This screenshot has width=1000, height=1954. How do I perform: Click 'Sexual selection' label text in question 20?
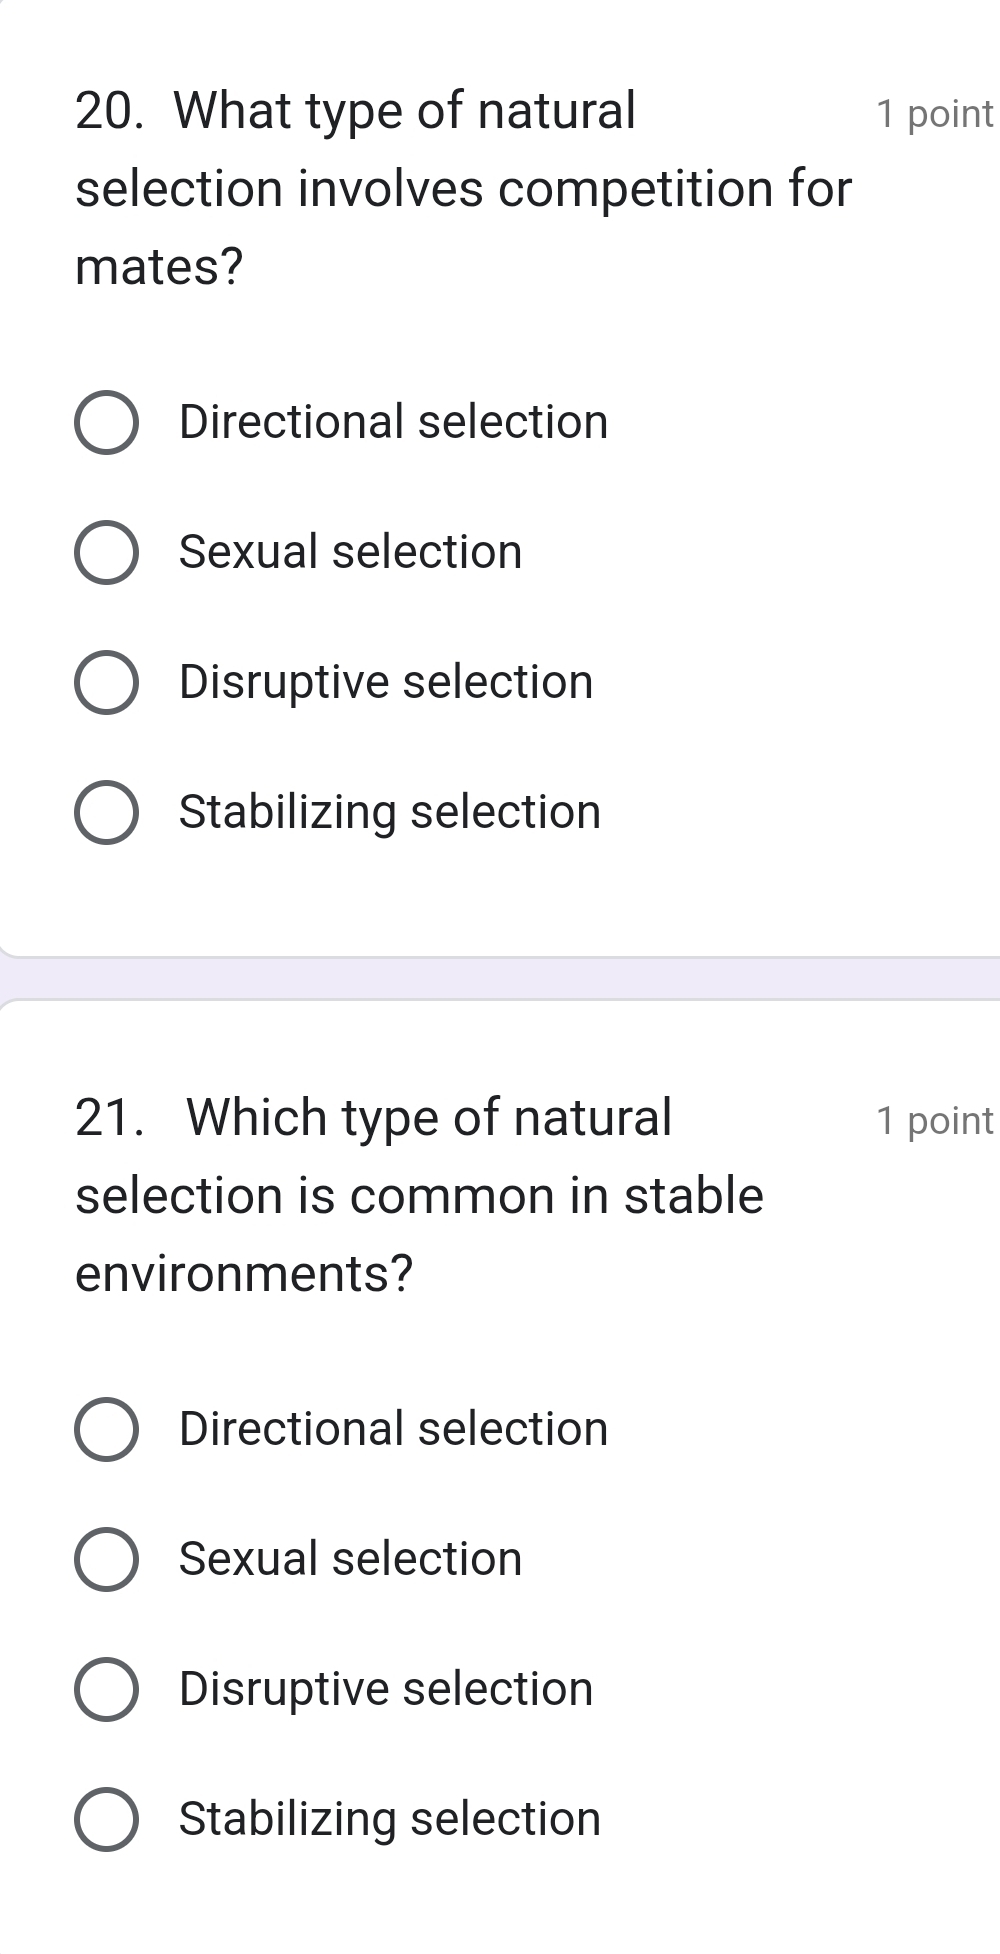click(x=350, y=552)
